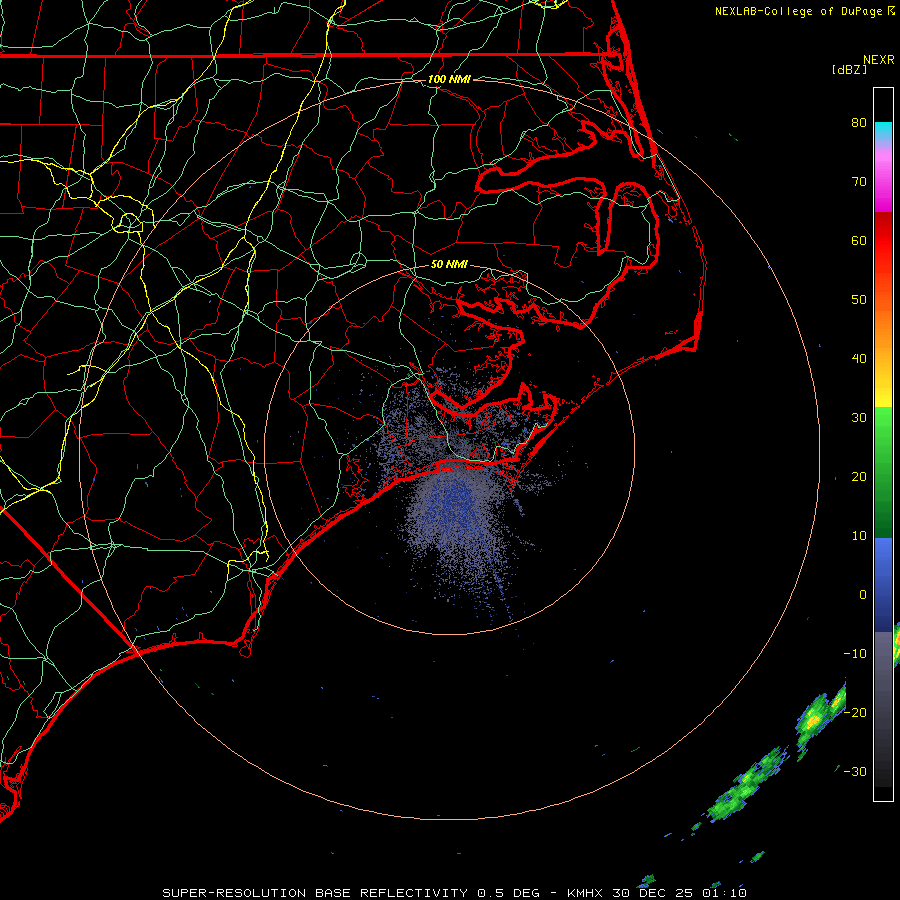Click the 0 value on the dBZ scale
The image size is (900, 900).
coord(863,595)
